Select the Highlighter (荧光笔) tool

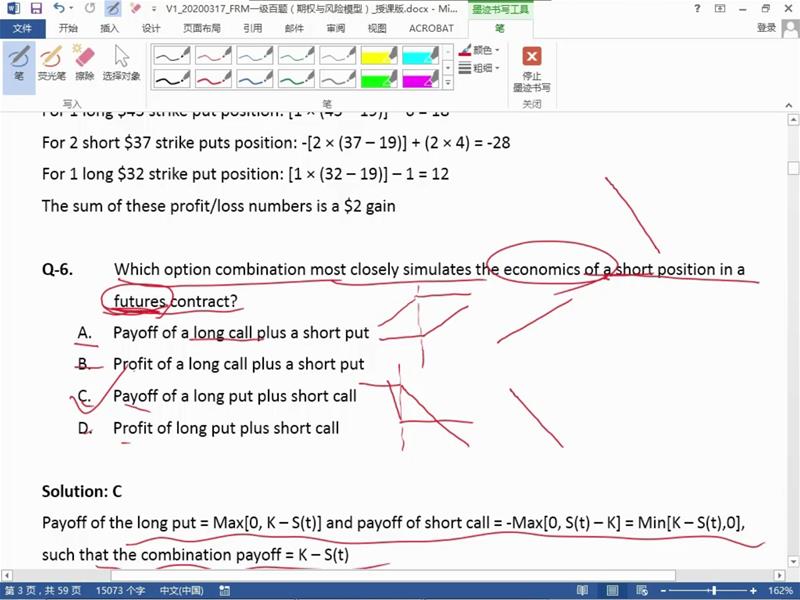[52, 63]
